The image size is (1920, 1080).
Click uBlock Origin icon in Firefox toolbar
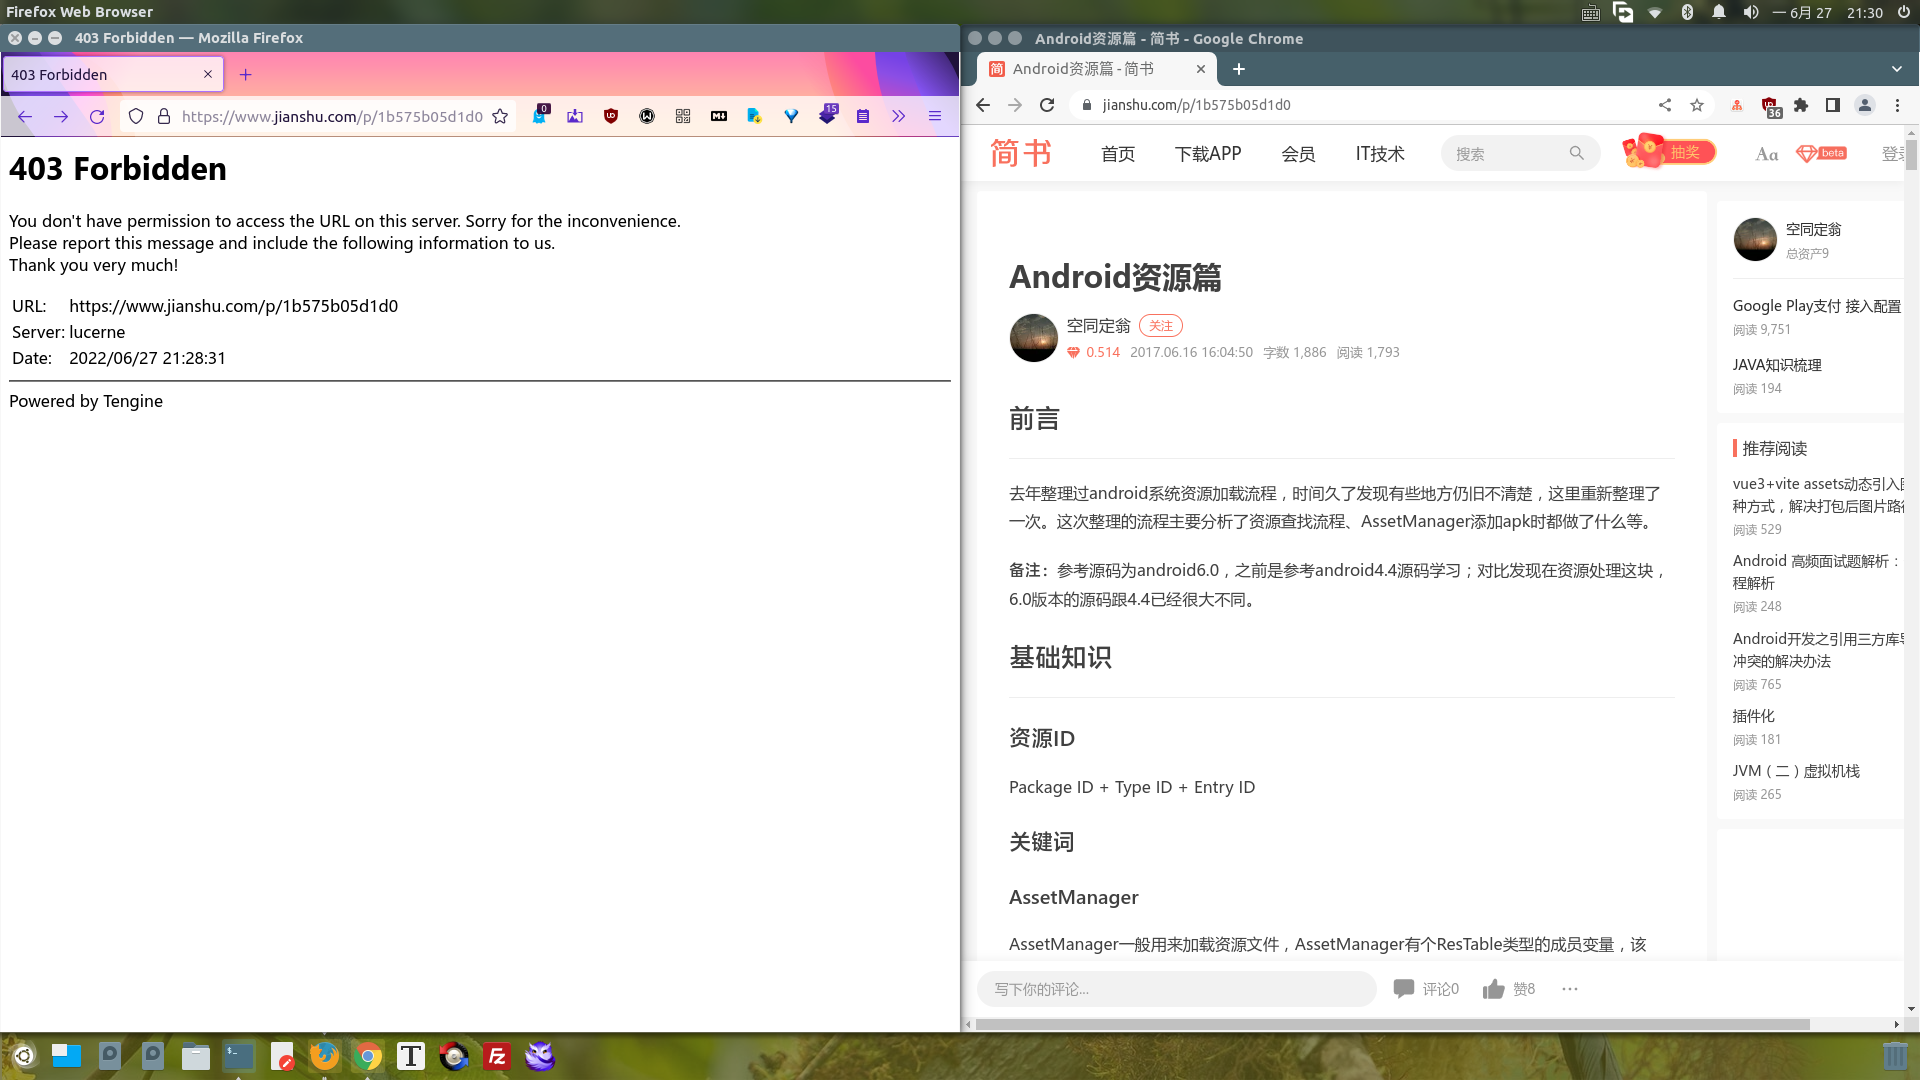611,116
